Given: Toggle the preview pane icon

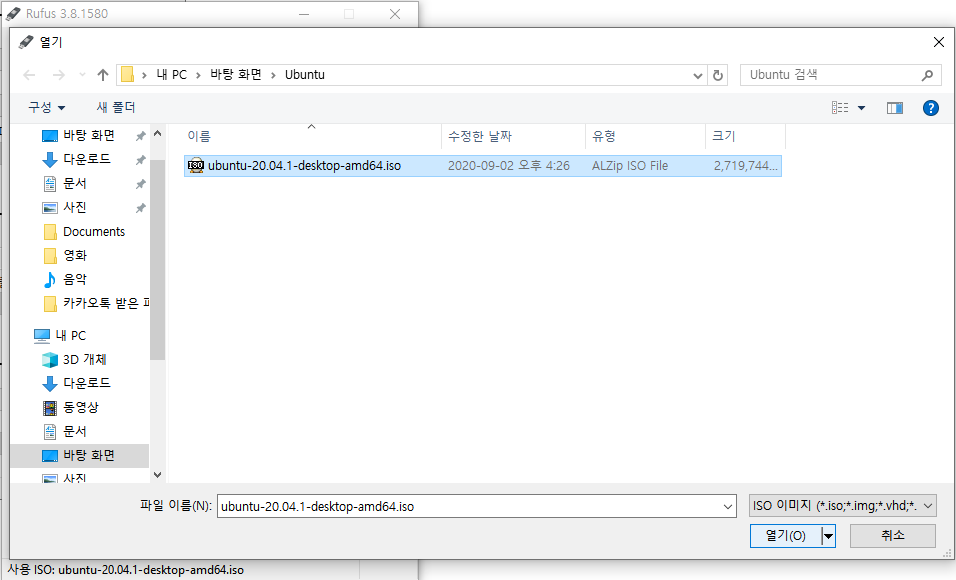Looking at the screenshot, I should point(894,108).
